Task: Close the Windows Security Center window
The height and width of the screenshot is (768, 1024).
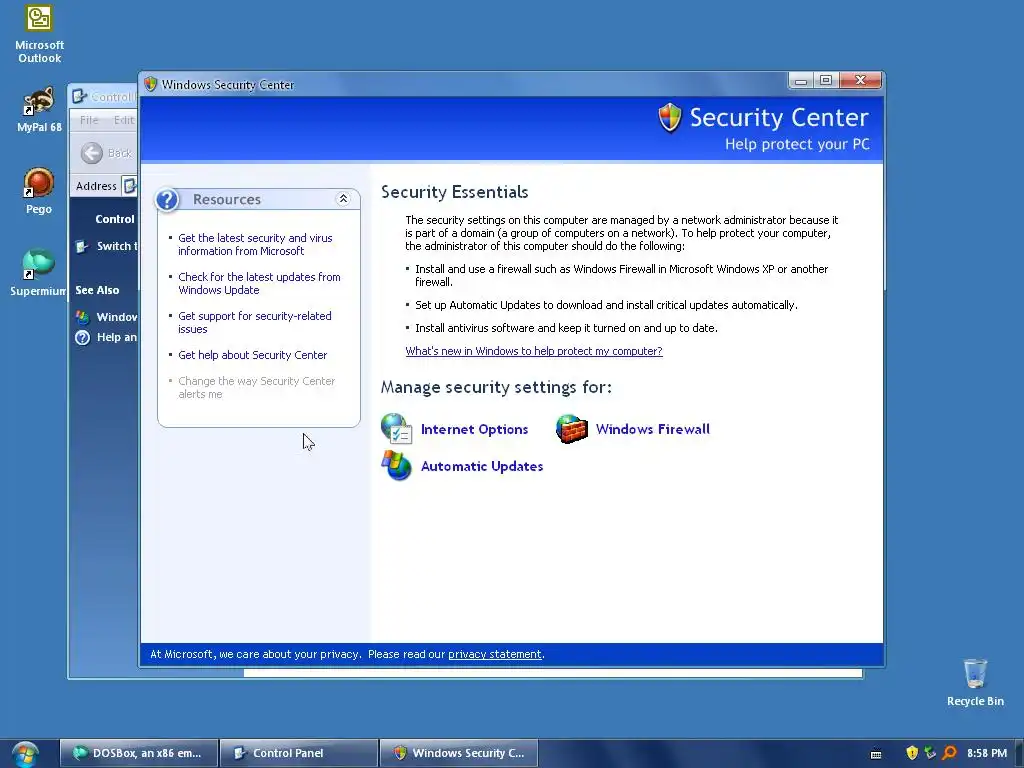Action: click(861, 80)
